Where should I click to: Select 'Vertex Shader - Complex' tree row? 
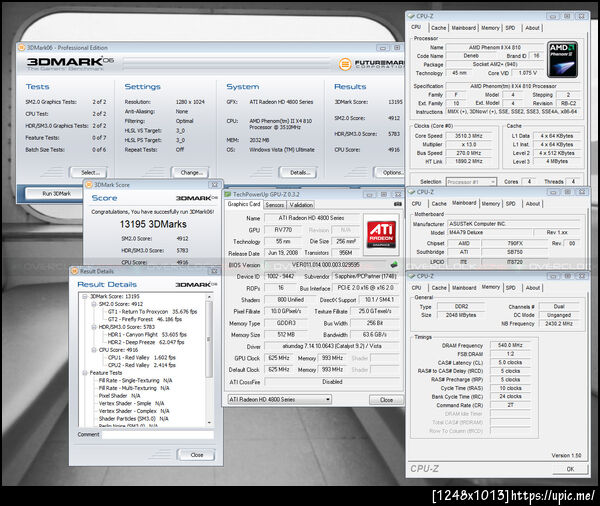click(134, 411)
